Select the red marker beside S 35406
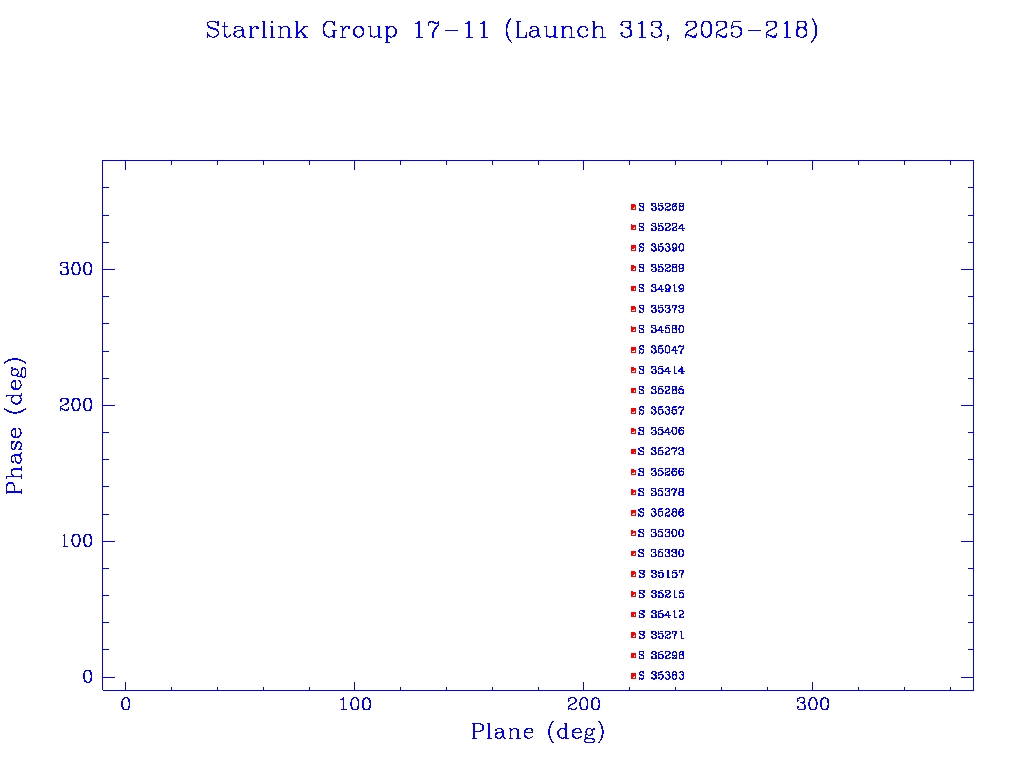Image resolution: width=1024 pixels, height=768 pixels. (633, 431)
